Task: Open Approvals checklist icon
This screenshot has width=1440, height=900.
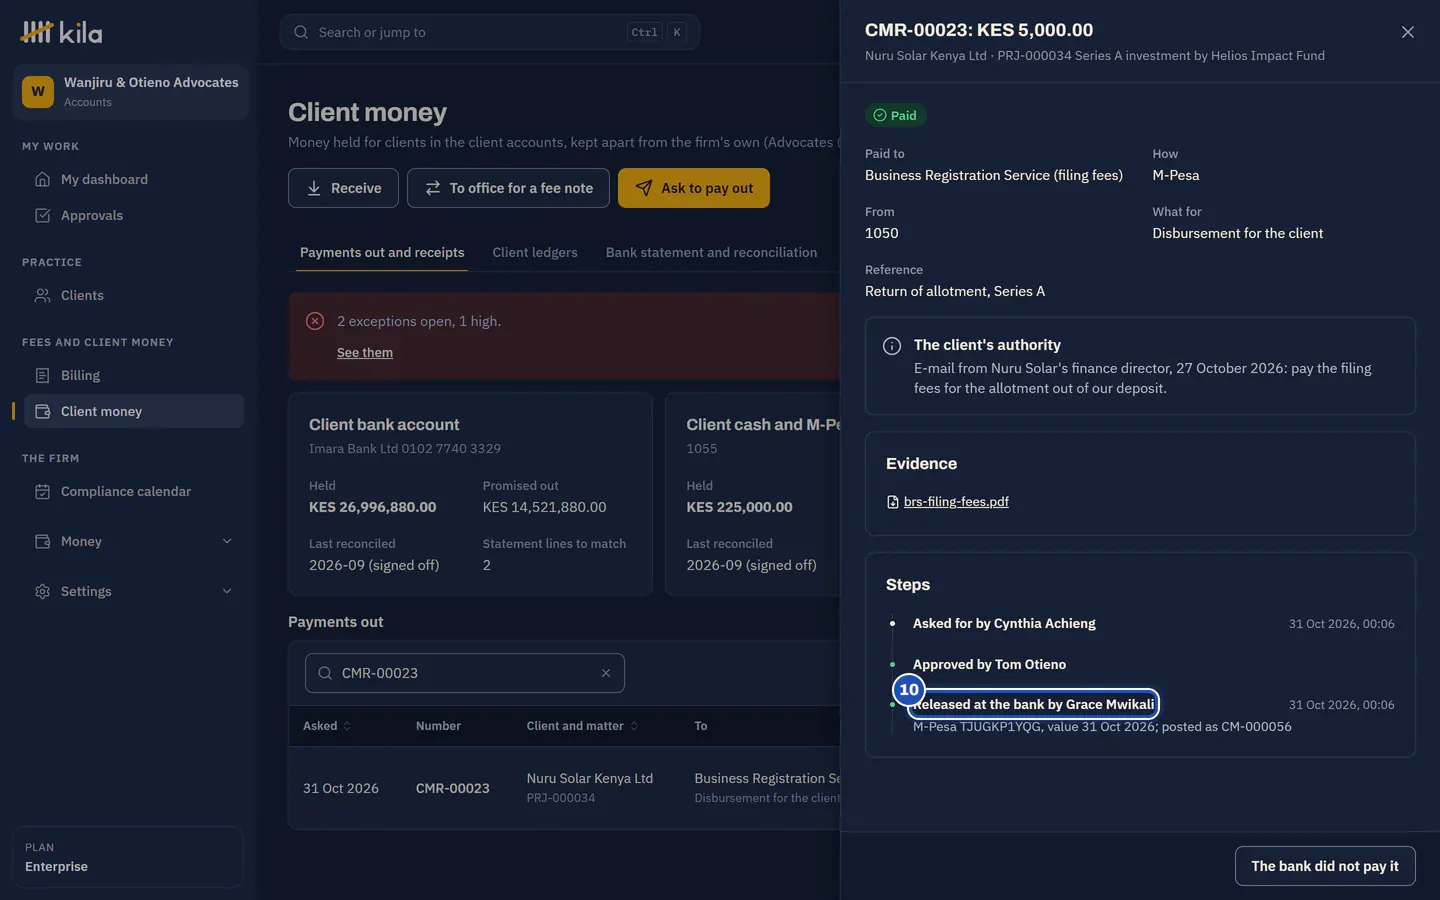Action: (42, 215)
